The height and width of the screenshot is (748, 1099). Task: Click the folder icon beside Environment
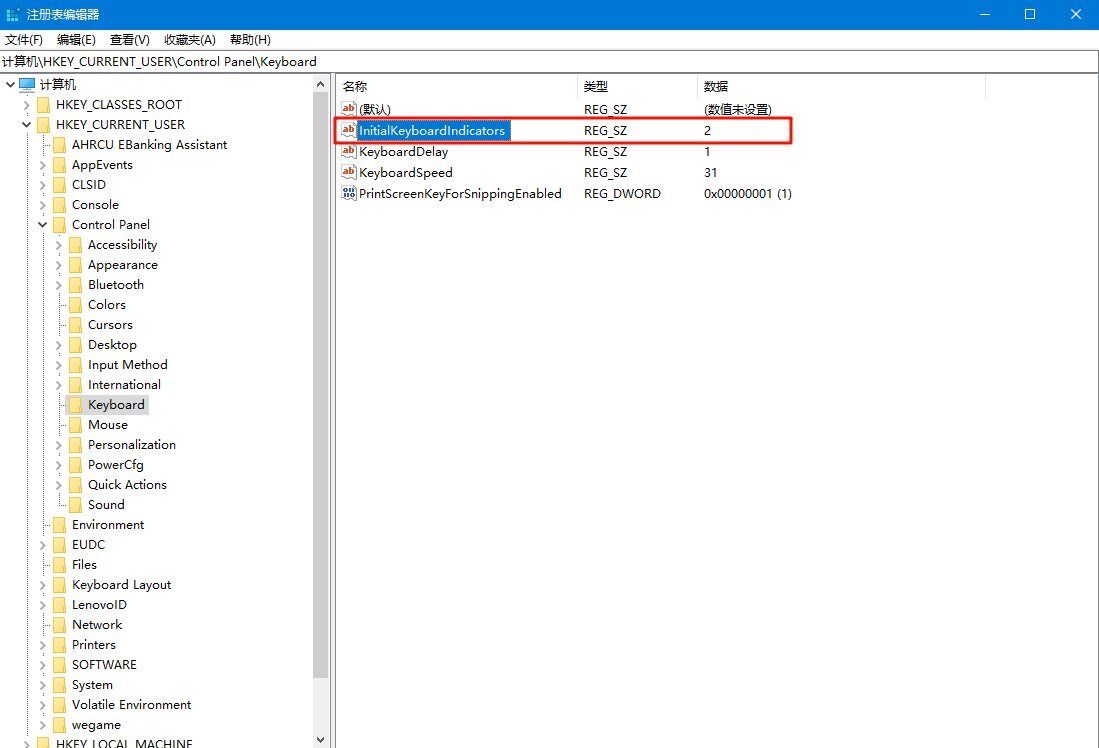click(60, 524)
